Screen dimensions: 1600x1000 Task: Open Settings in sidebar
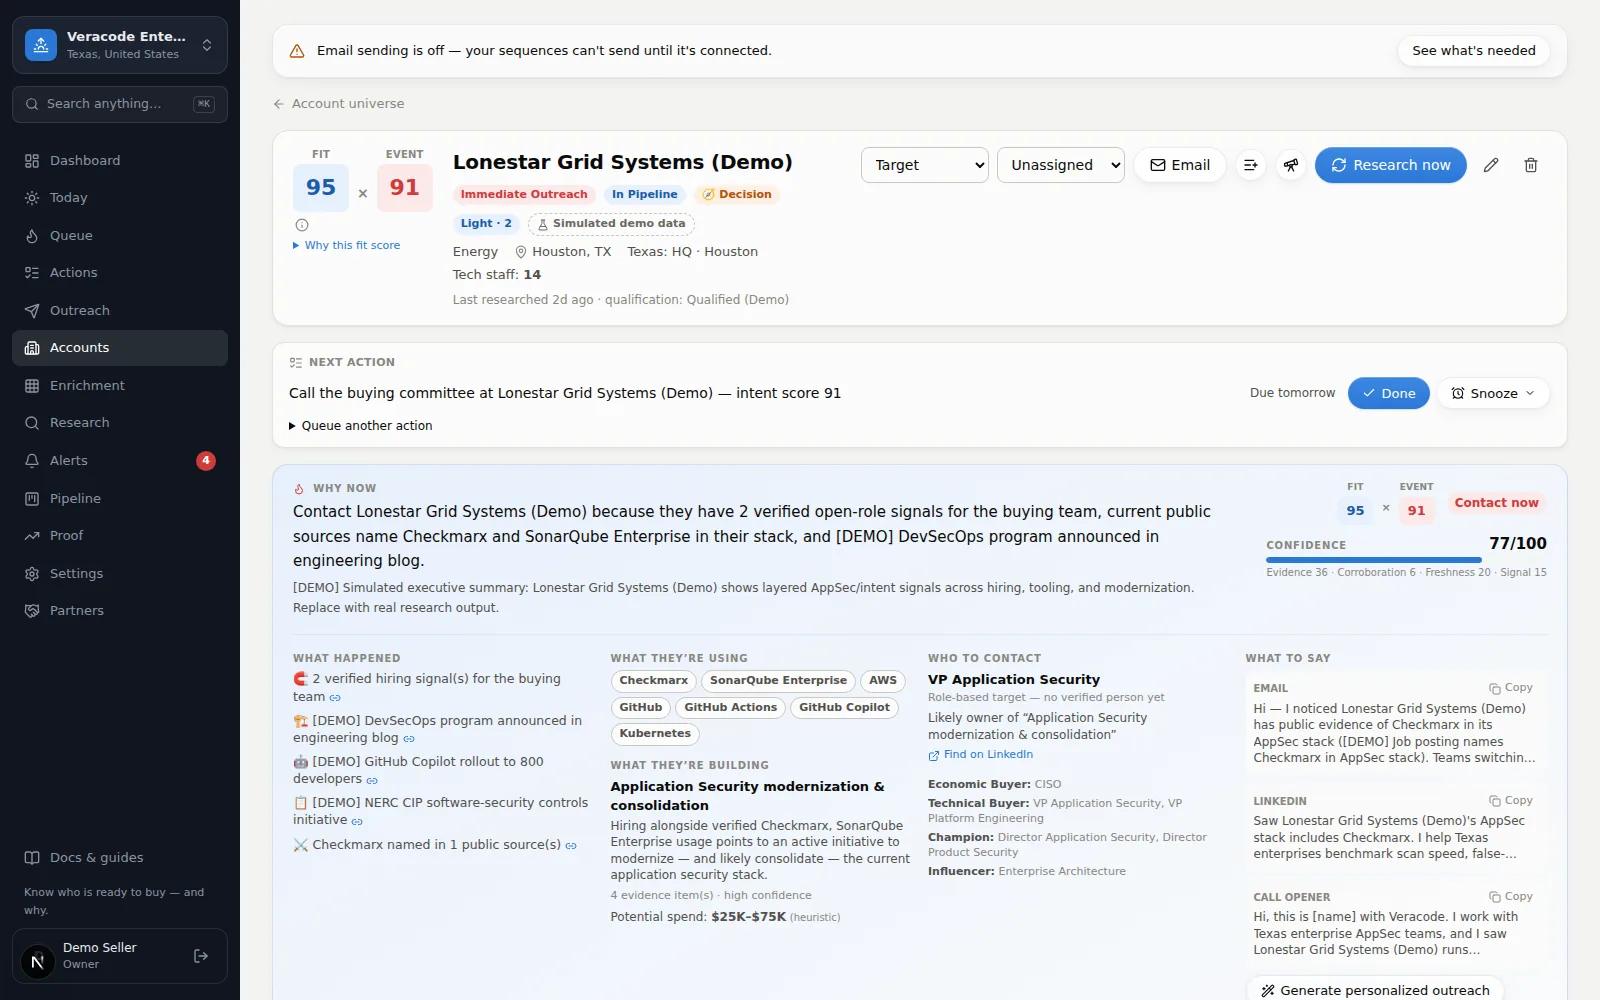[120, 573]
